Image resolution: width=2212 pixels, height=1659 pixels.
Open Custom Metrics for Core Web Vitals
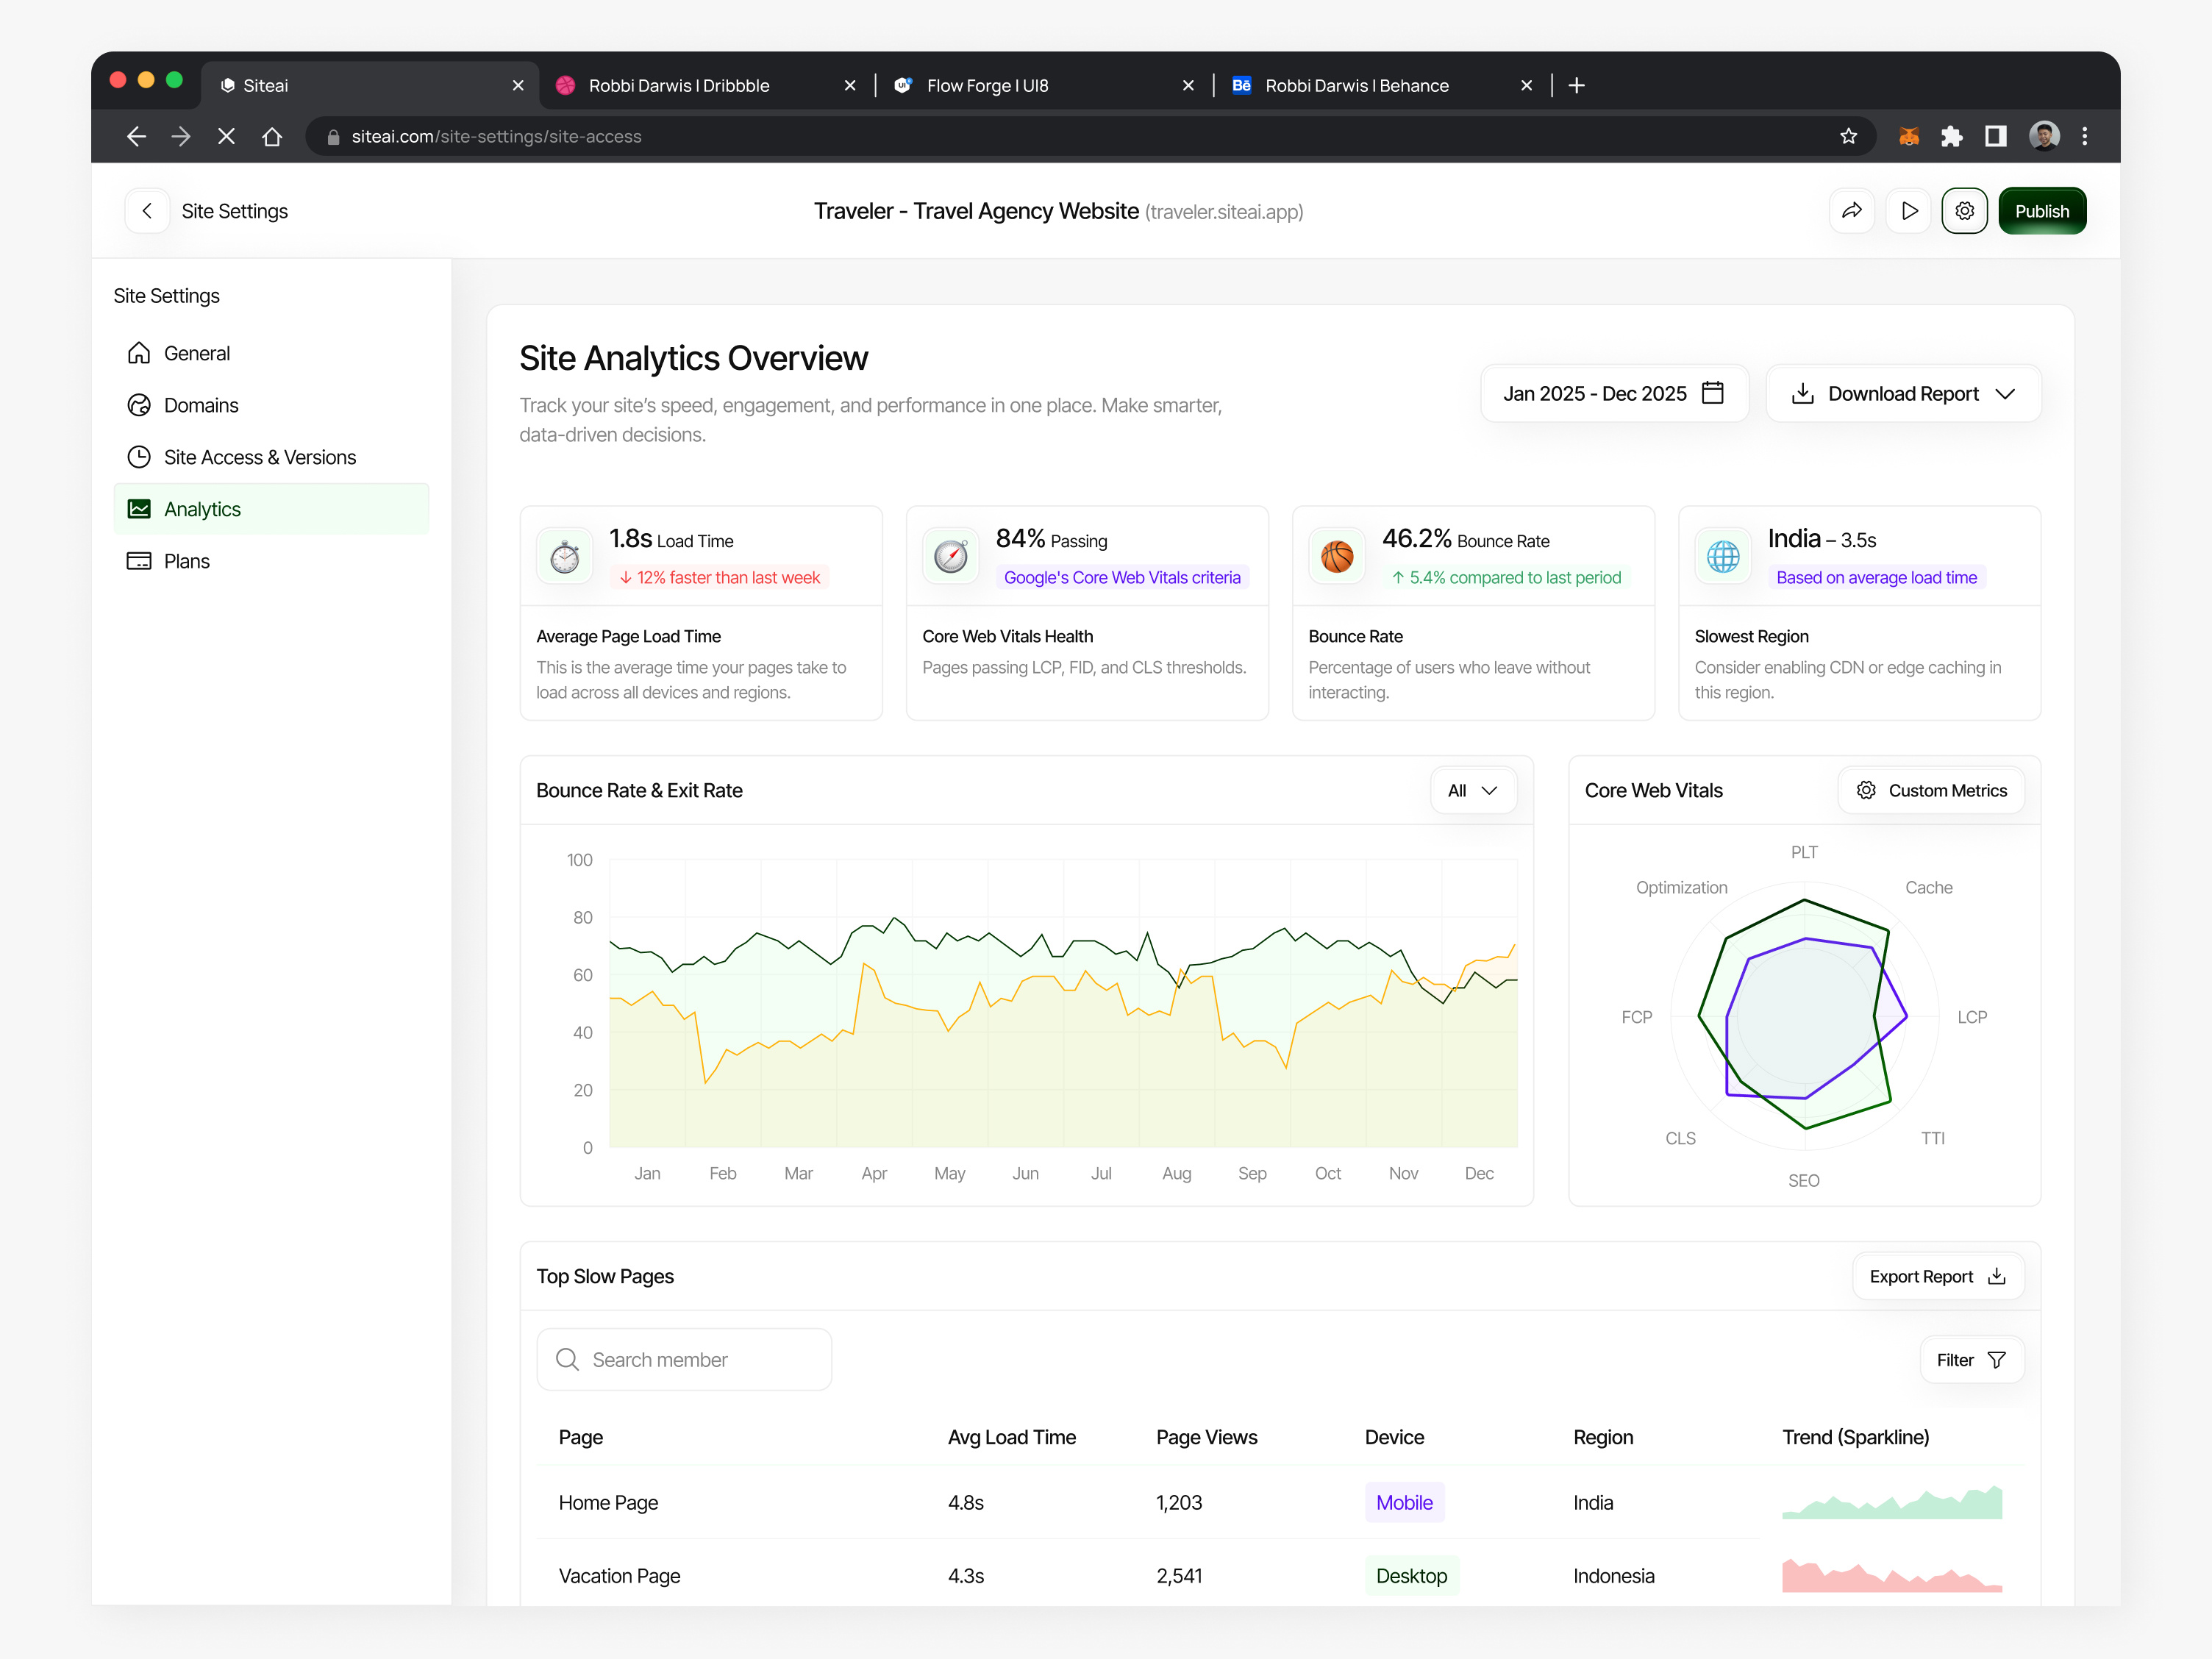[1931, 790]
